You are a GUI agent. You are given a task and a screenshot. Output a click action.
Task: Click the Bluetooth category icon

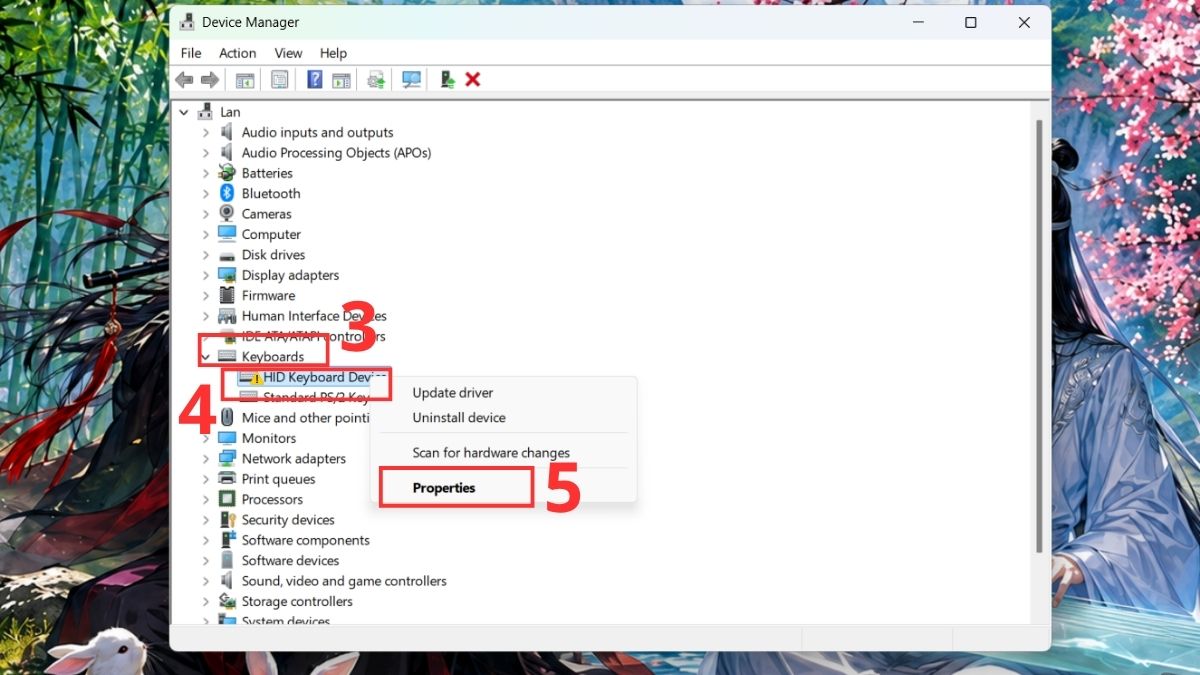pyautogui.click(x=227, y=193)
